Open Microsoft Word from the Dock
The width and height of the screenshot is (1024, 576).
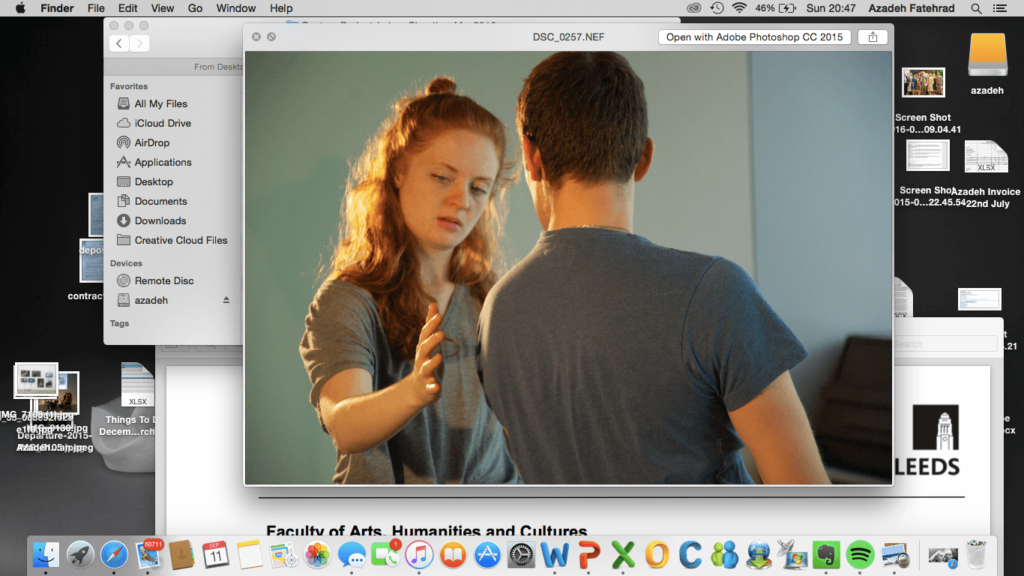(554, 554)
